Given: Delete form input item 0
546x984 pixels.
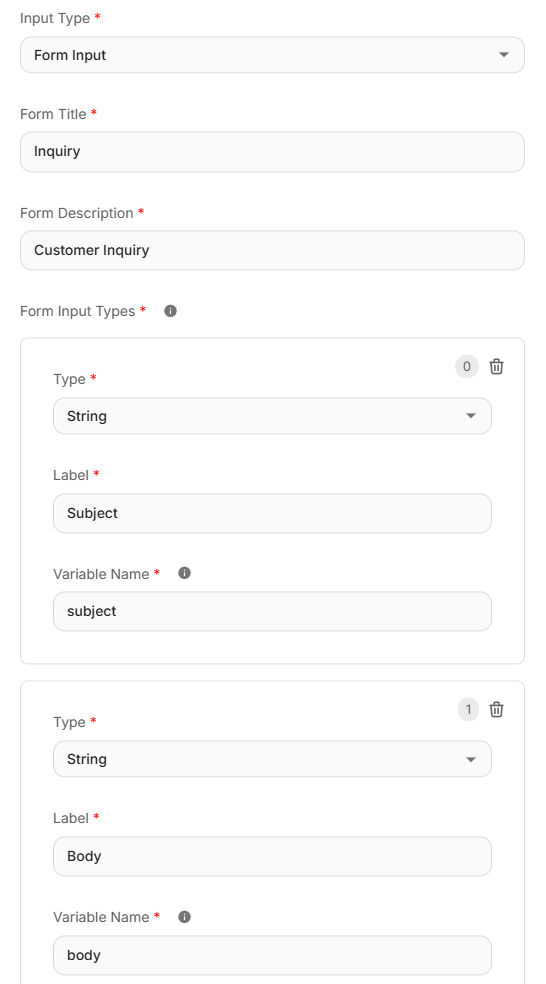Looking at the screenshot, I should (x=496, y=366).
